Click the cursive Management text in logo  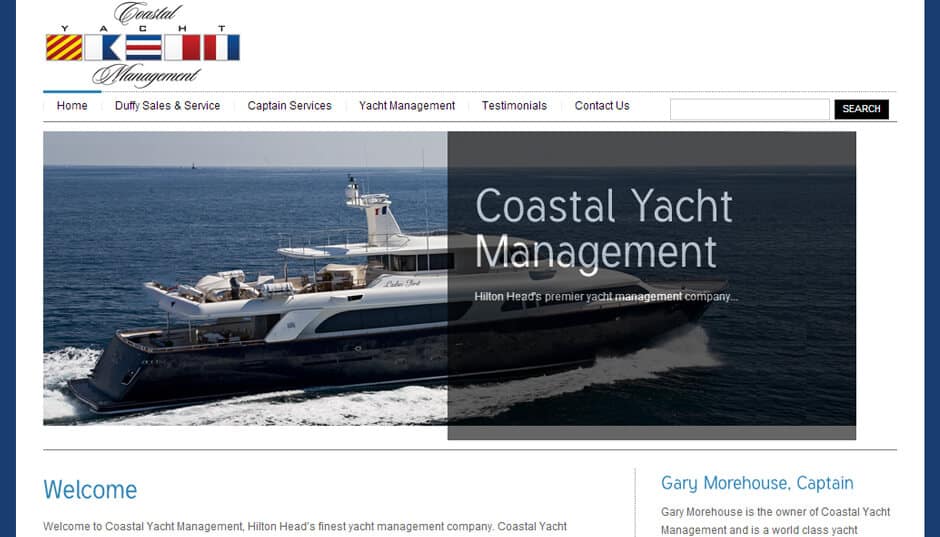point(147,76)
